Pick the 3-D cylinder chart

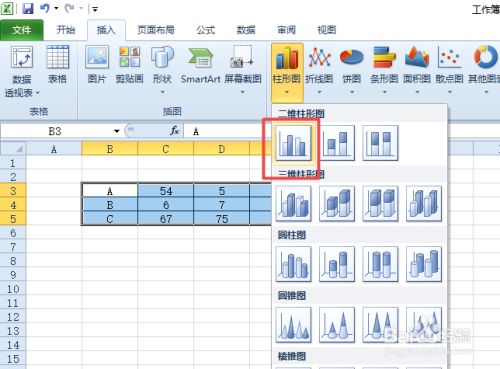(424, 264)
